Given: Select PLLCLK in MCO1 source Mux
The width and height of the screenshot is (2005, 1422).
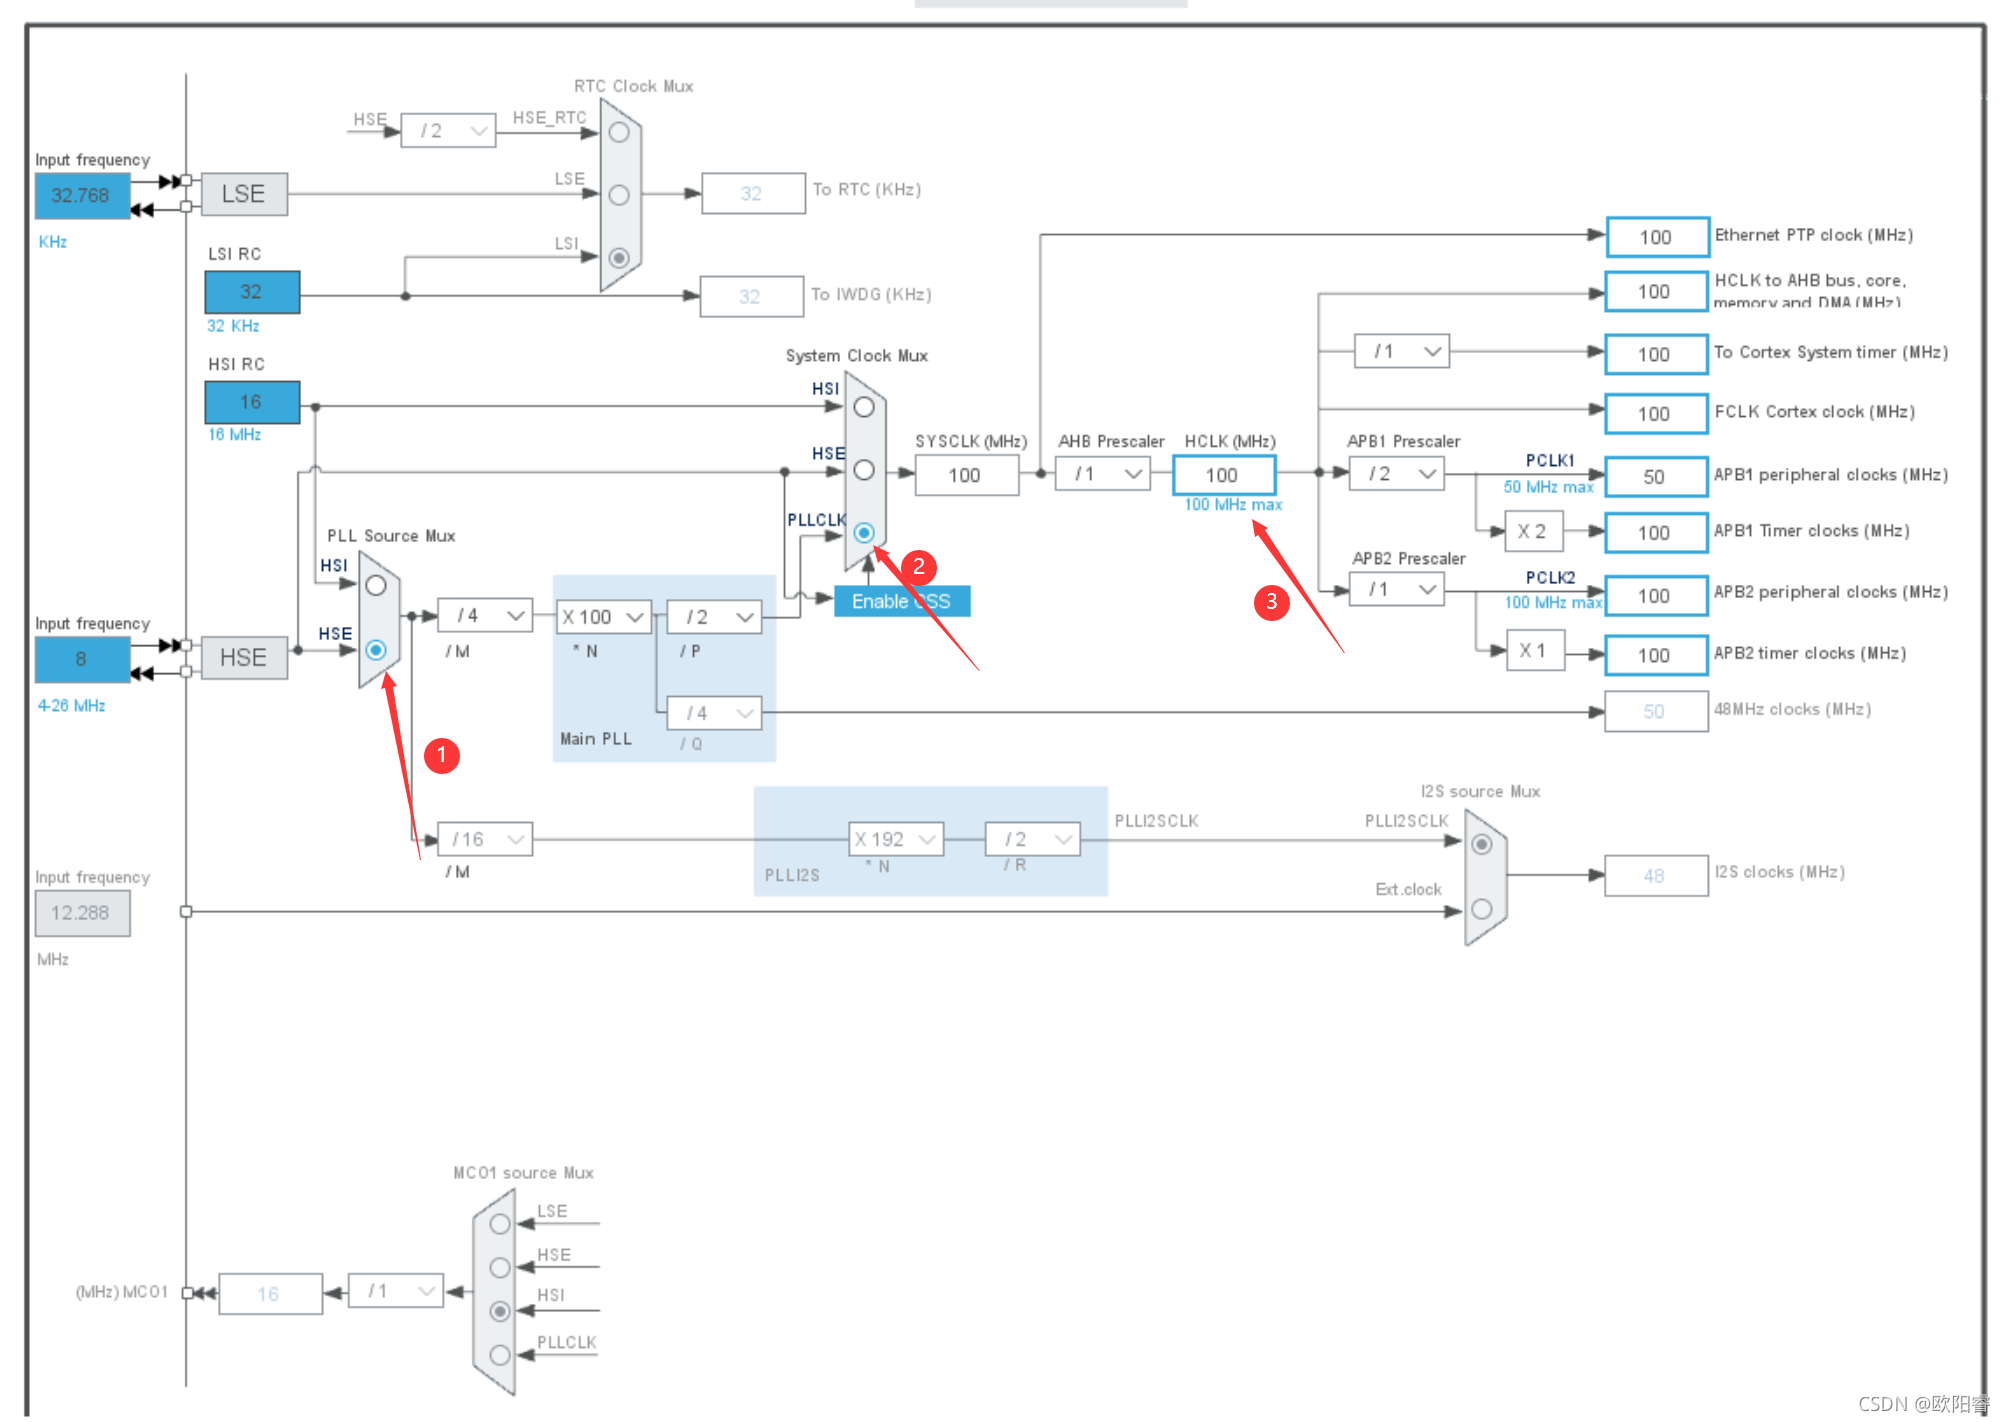Looking at the screenshot, I should [500, 1355].
